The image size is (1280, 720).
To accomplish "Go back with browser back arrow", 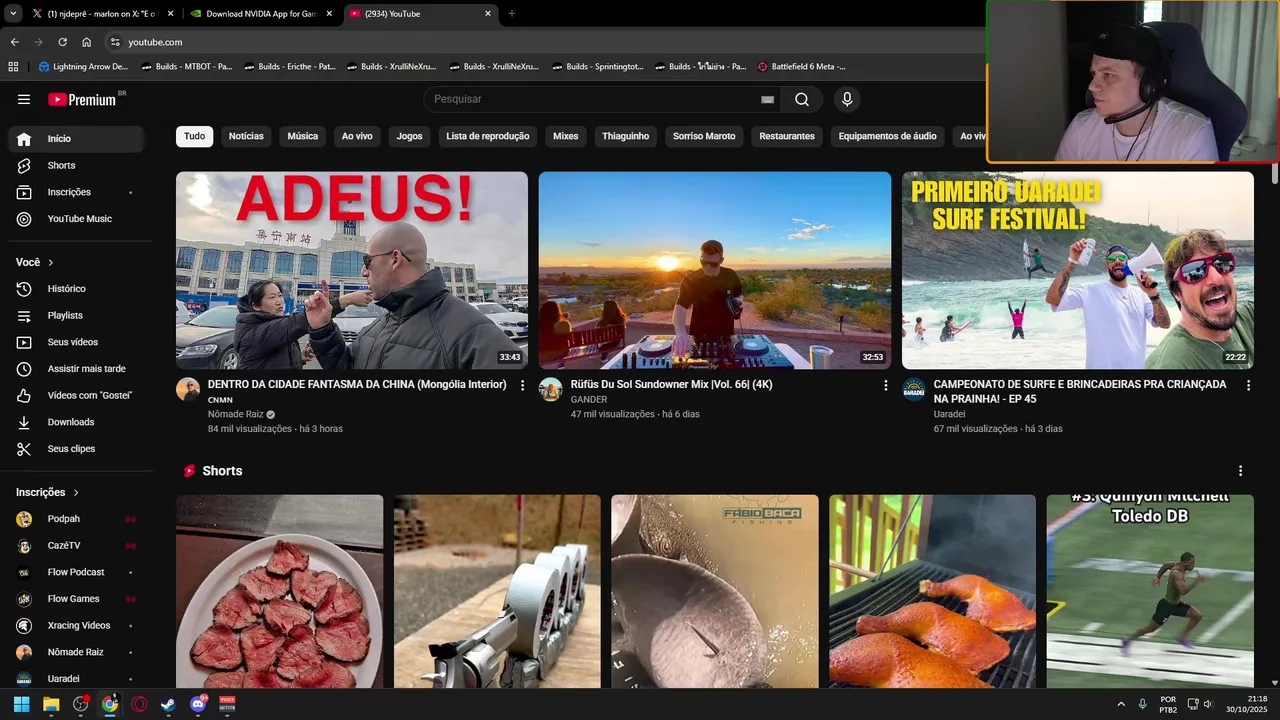I will pyautogui.click(x=14, y=42).
